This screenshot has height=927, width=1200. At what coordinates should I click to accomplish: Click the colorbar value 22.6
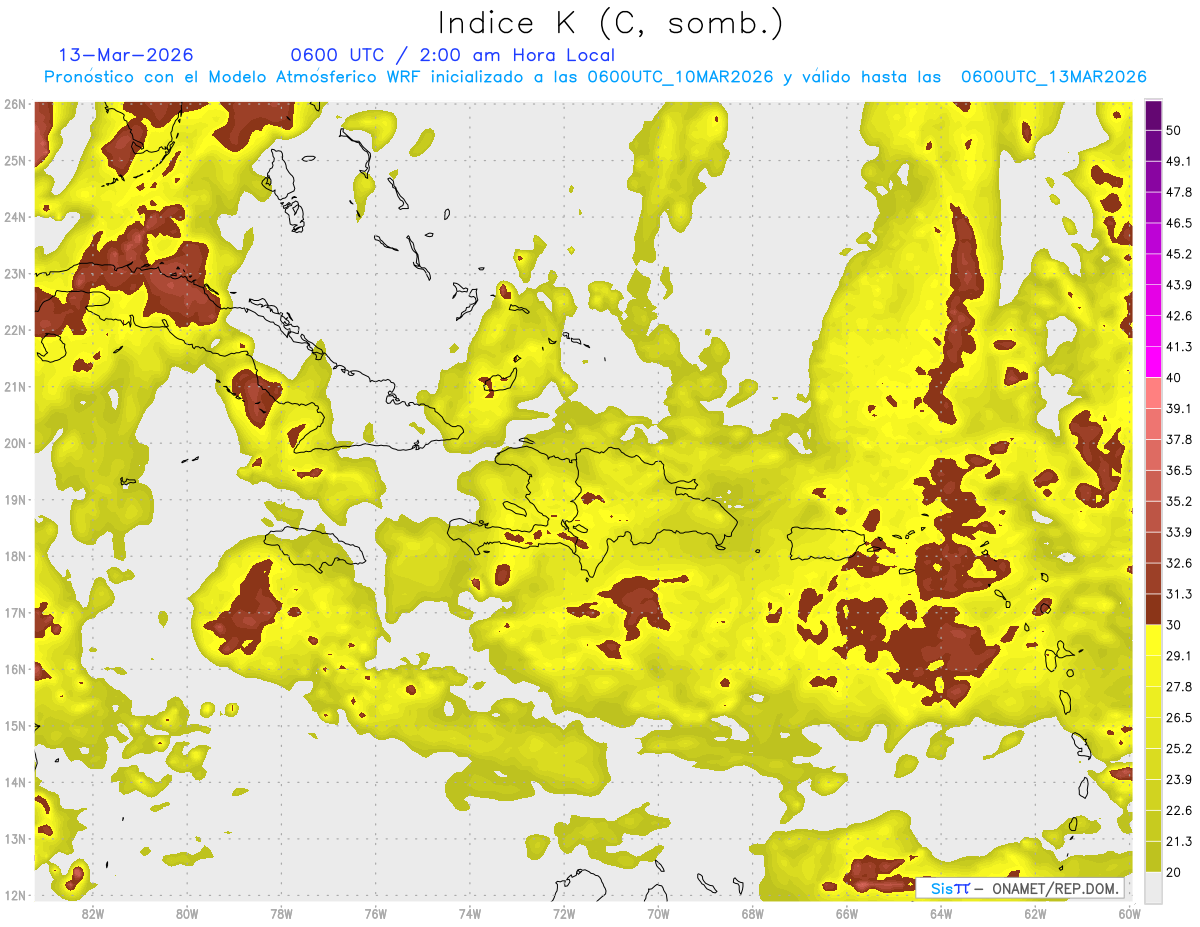coord(1179,811)
